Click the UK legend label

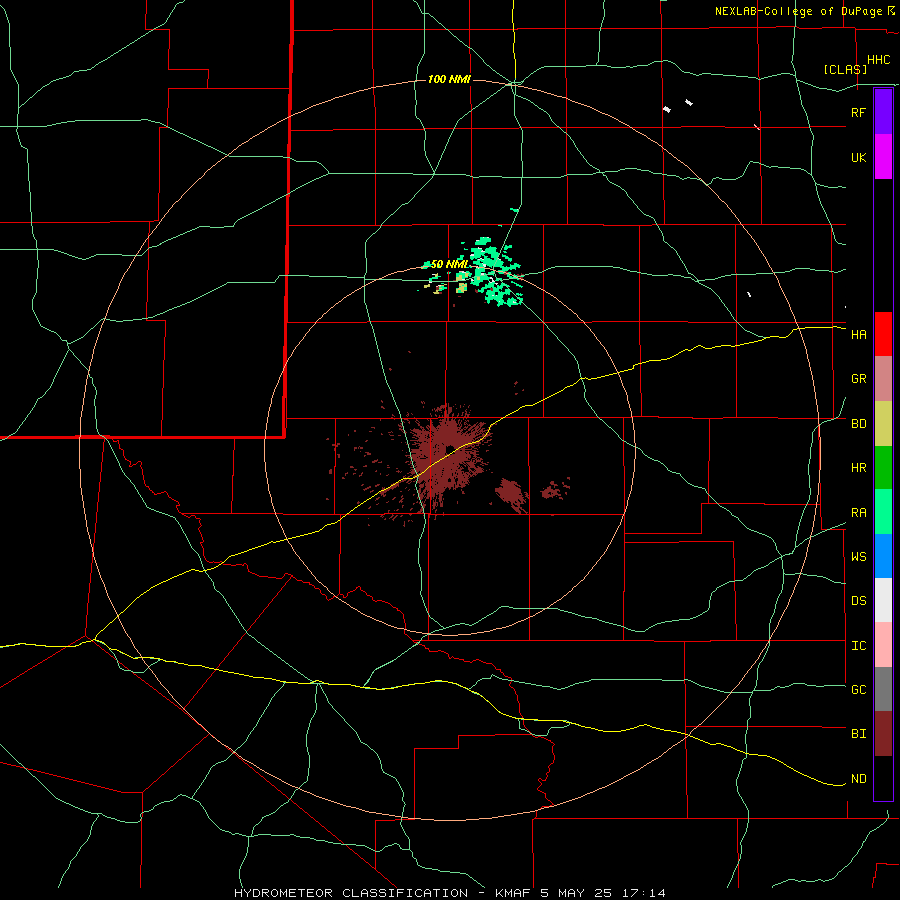[858, 158]
